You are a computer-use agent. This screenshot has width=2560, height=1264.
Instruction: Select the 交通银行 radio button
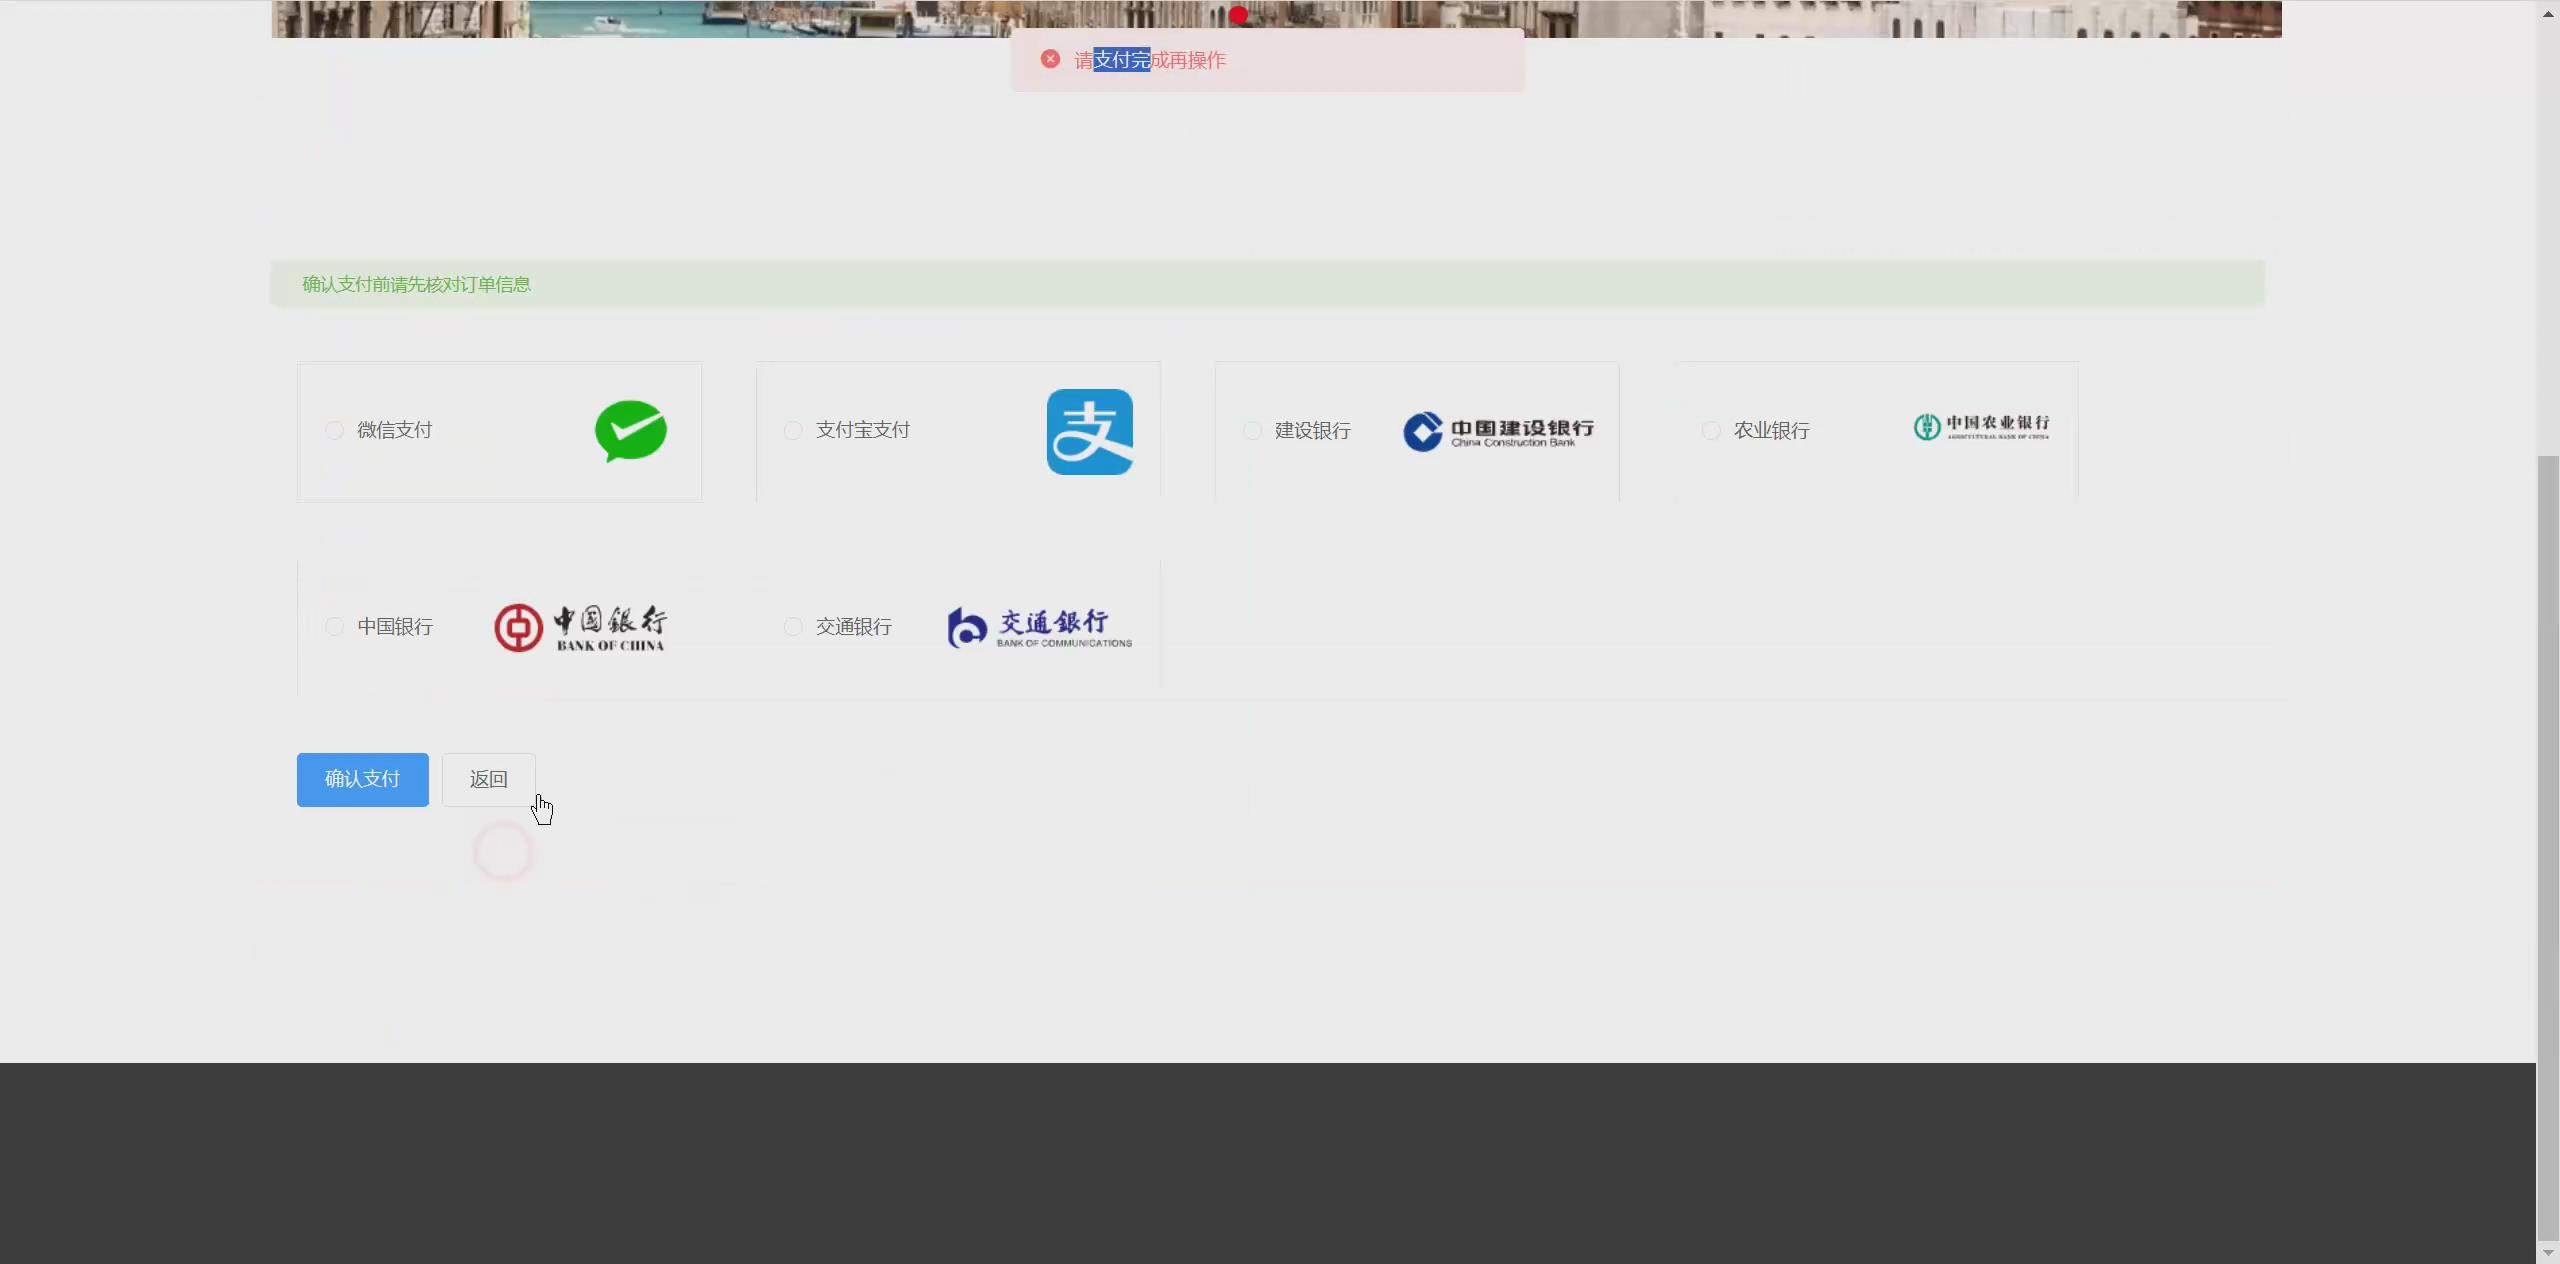(x=793, y=626)
